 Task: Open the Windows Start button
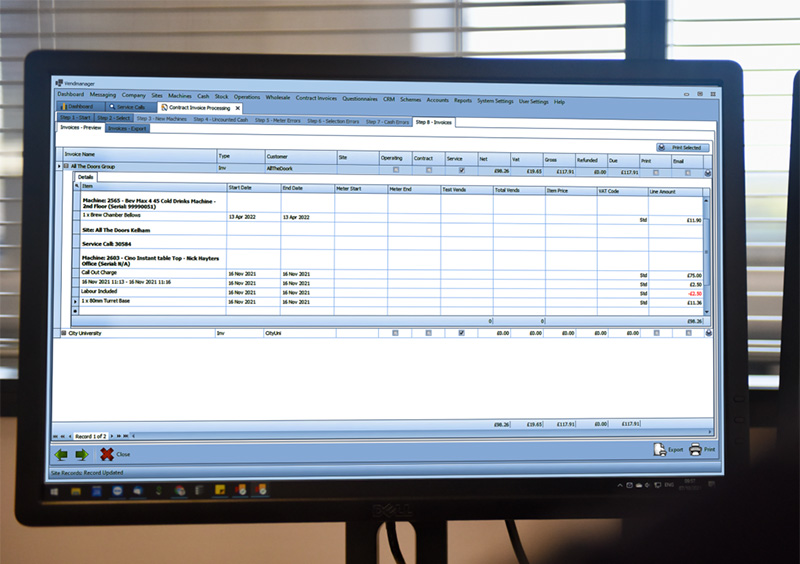point(57,490)
